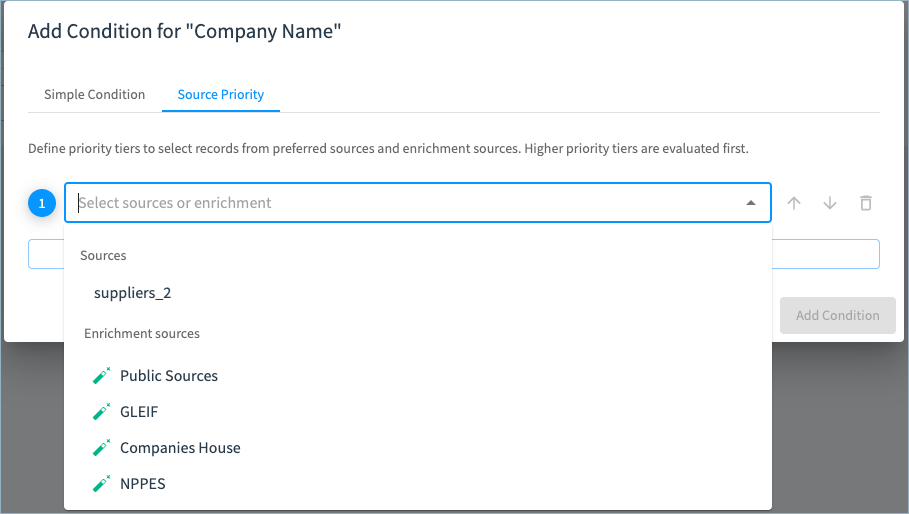Click the Enrichment sources group header

[x=141, y=333]
